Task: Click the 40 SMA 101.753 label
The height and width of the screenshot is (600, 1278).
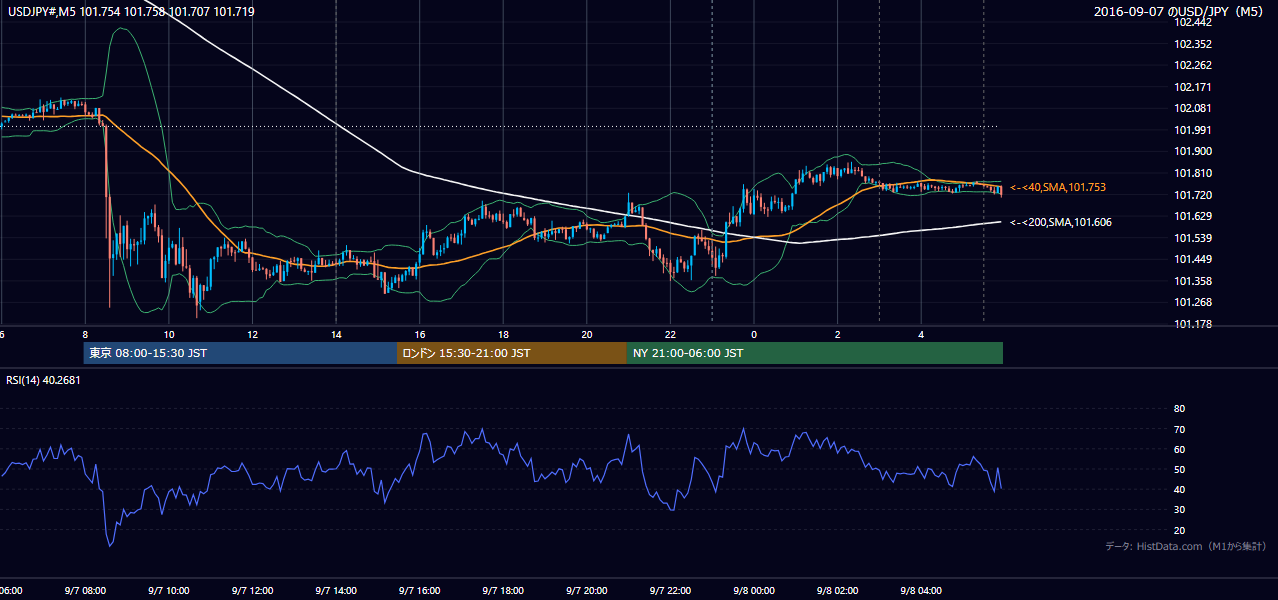Action: (1058, 187)
